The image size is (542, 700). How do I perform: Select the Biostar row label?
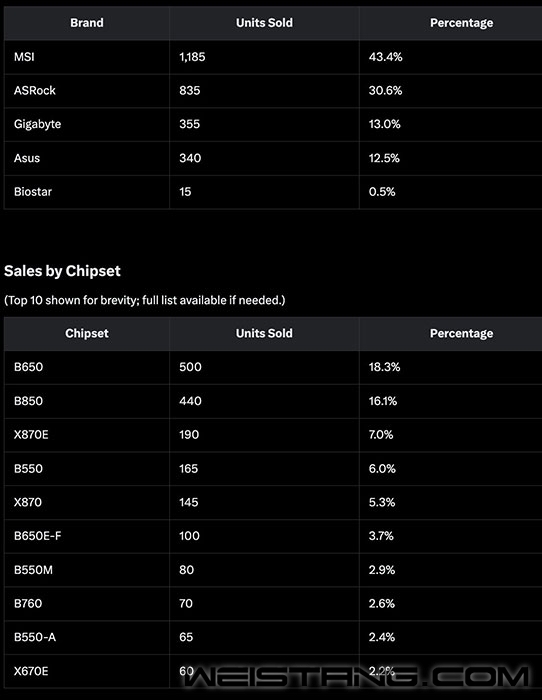pyautogui.click(x=33, y=192)
